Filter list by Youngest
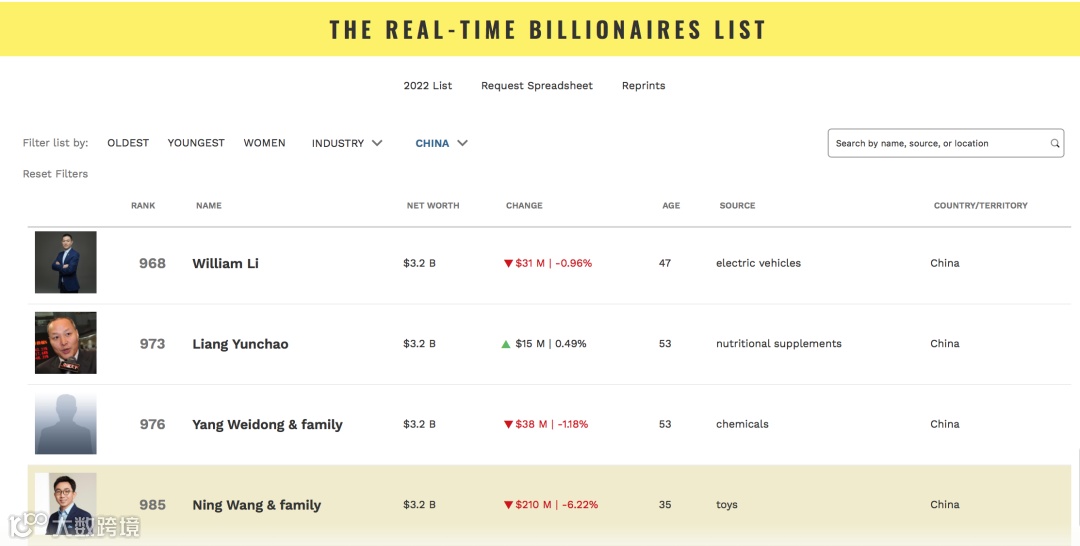Viewport: 1080px width, 546px height. click(196, 143)
